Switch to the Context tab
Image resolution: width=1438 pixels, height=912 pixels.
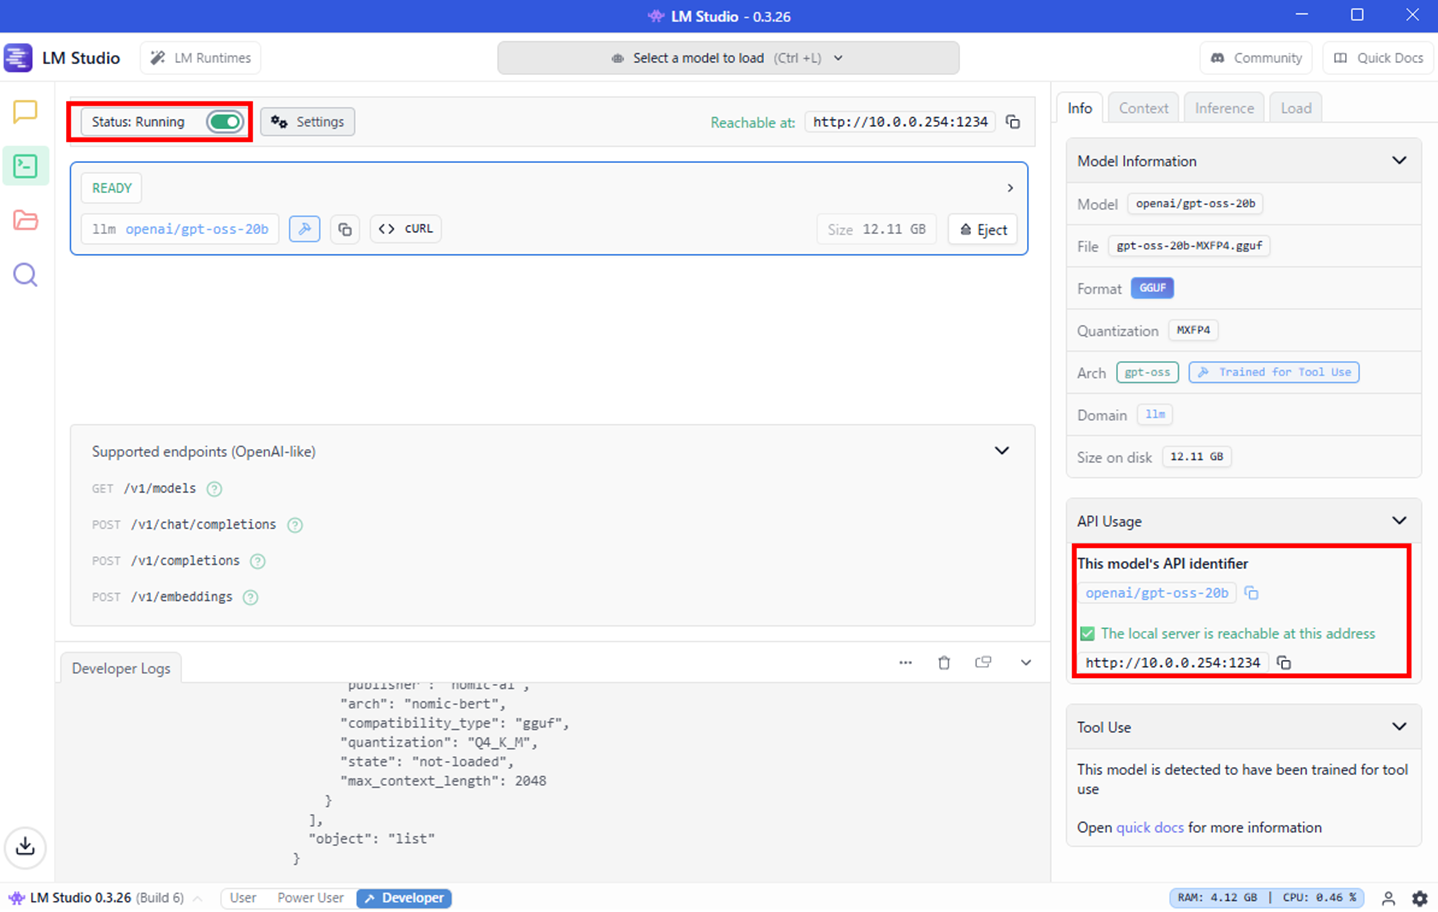tap(1143, 108)
